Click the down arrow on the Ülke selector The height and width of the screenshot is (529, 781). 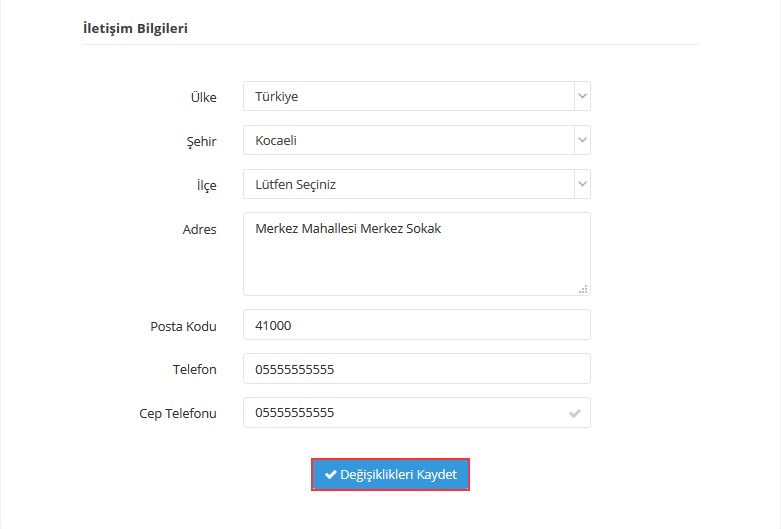582,97
